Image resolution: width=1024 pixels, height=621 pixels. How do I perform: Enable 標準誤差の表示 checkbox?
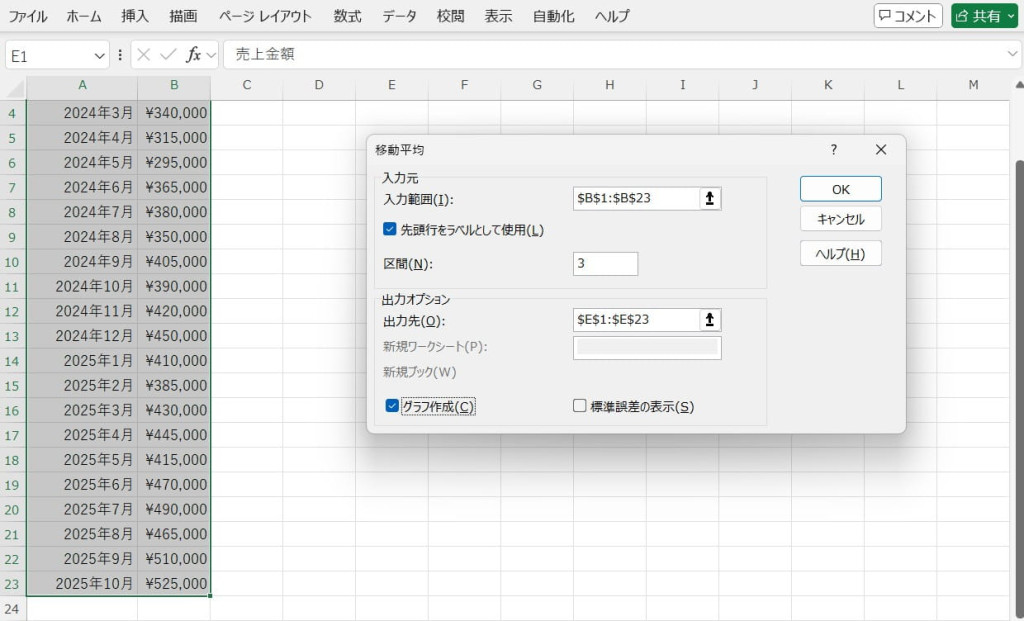click(579, 406)
